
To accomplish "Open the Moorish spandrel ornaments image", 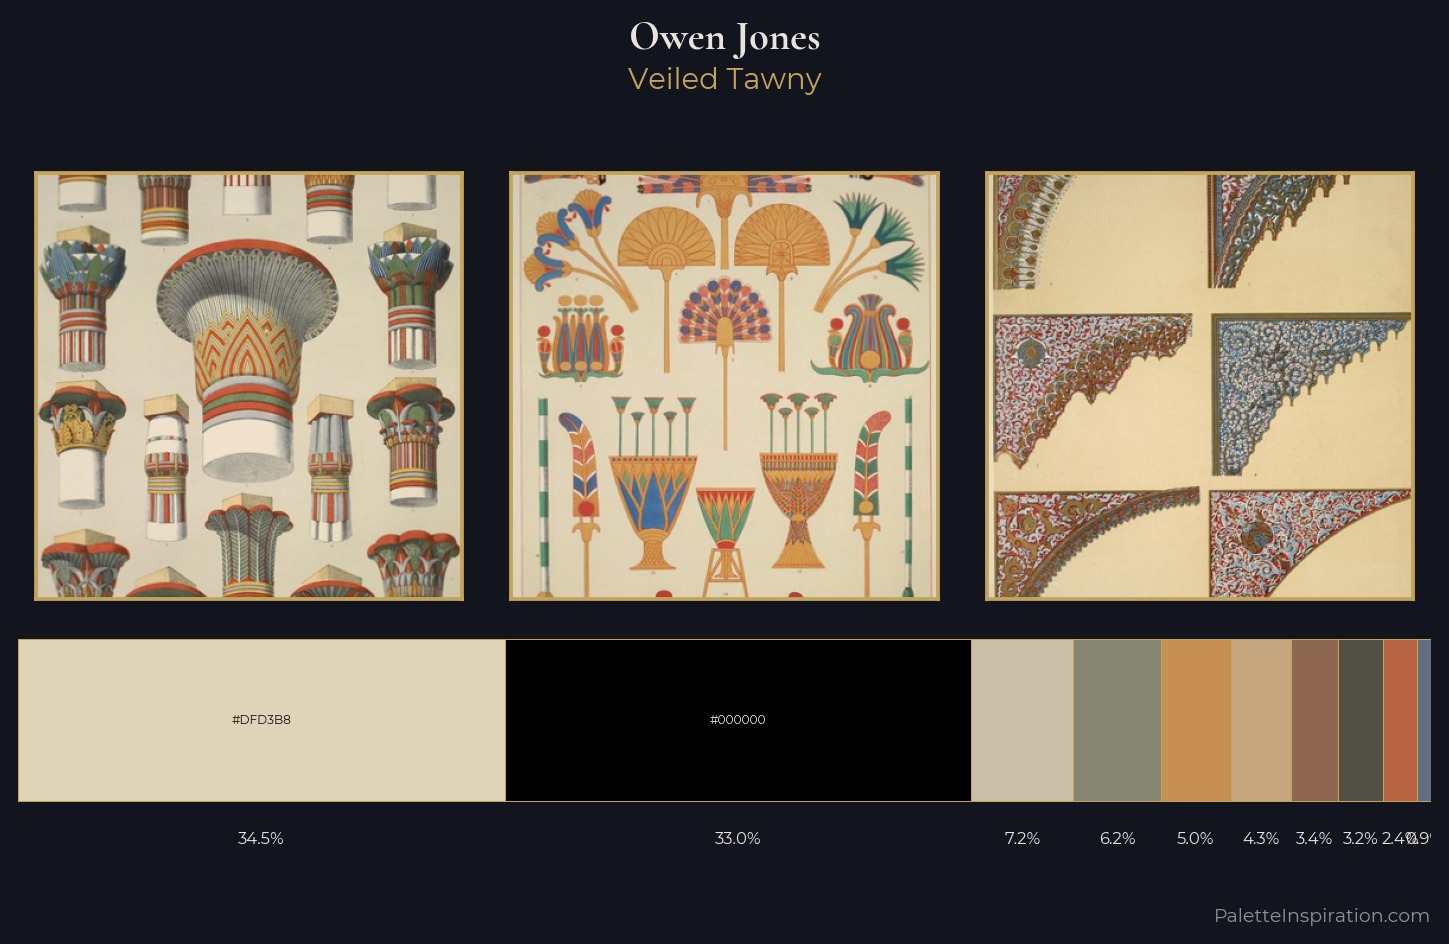I will 1200,386.
